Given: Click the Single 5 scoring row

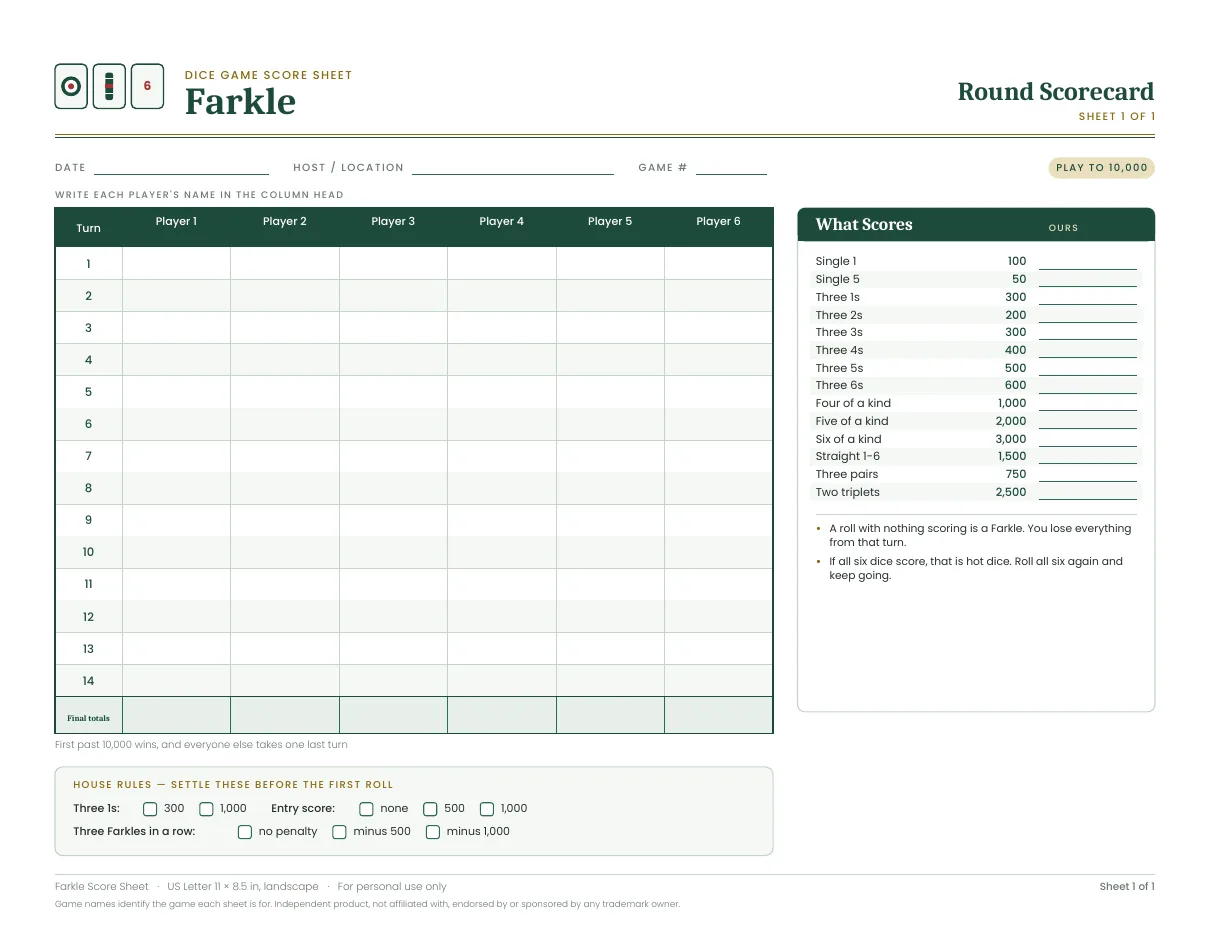Looking at the screenshot, I should 976,279.
